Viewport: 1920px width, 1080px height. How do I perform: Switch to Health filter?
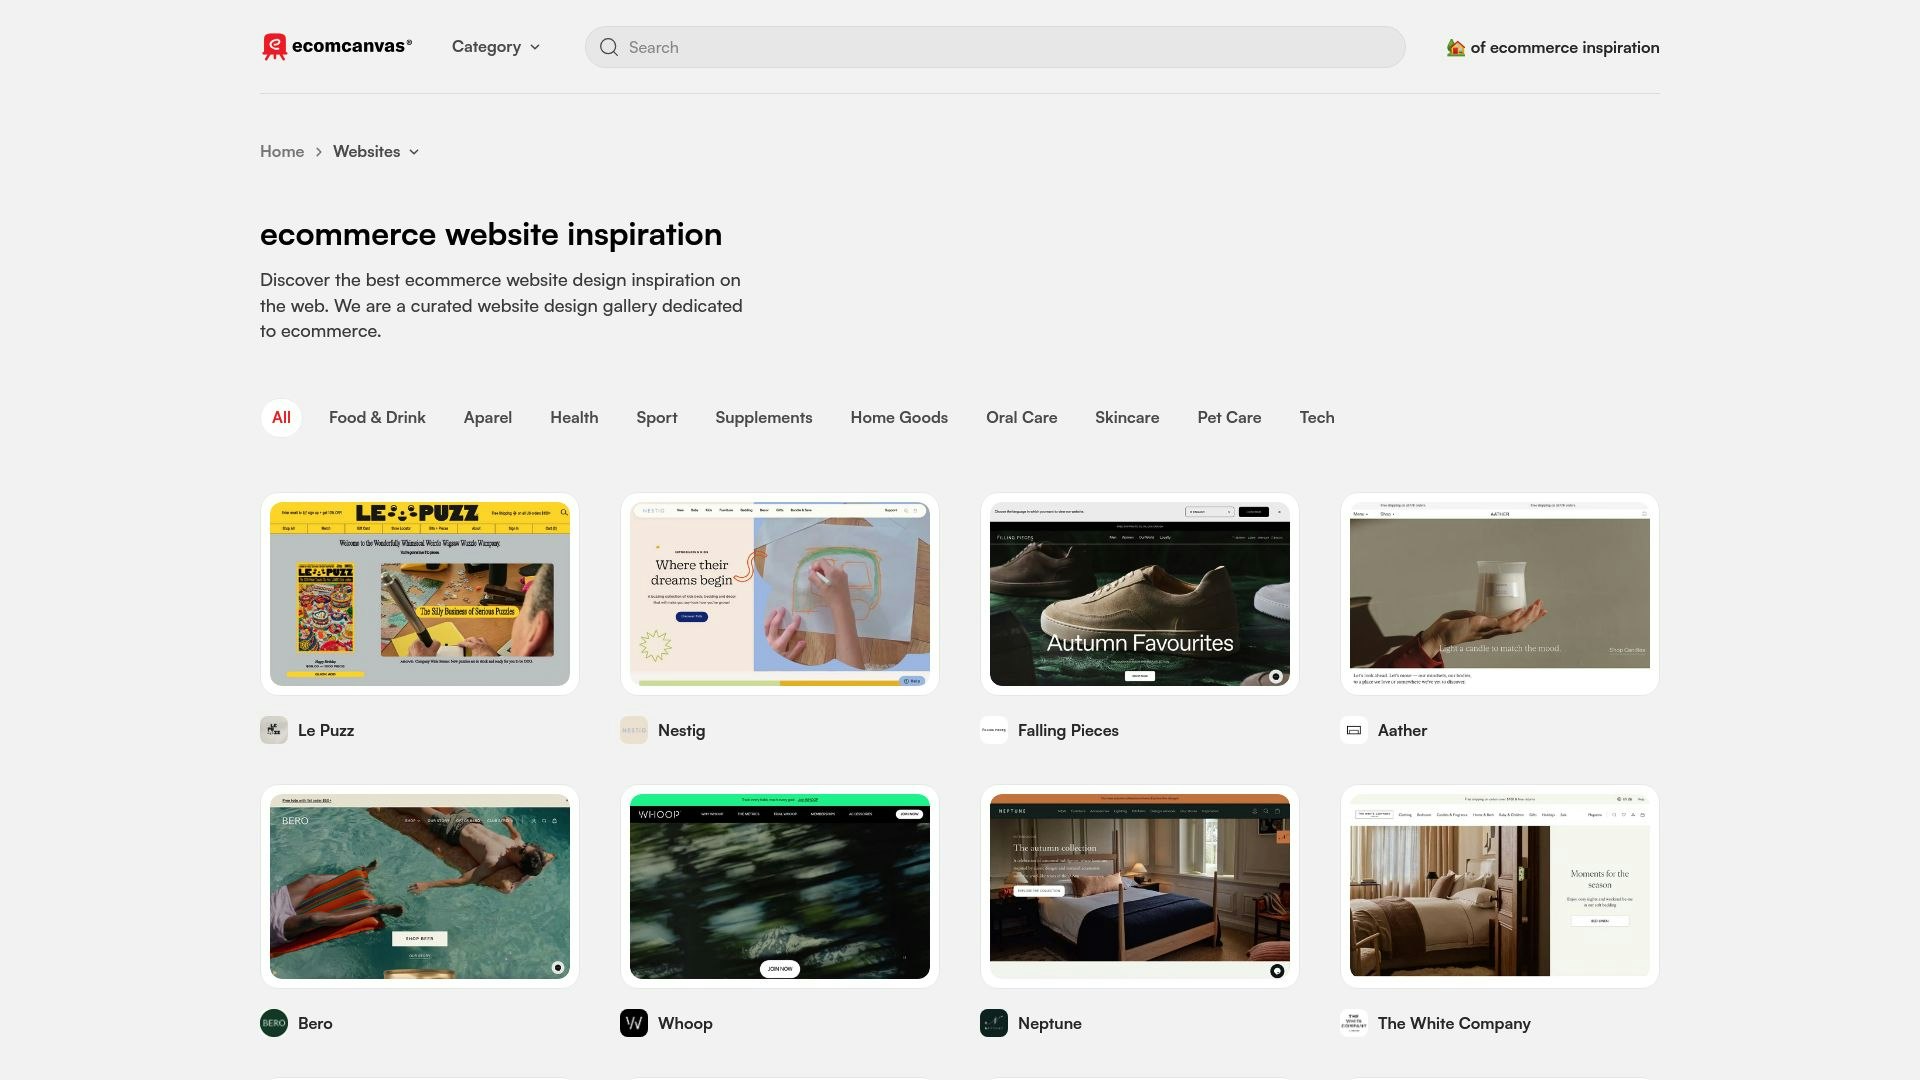pos(574,418)
